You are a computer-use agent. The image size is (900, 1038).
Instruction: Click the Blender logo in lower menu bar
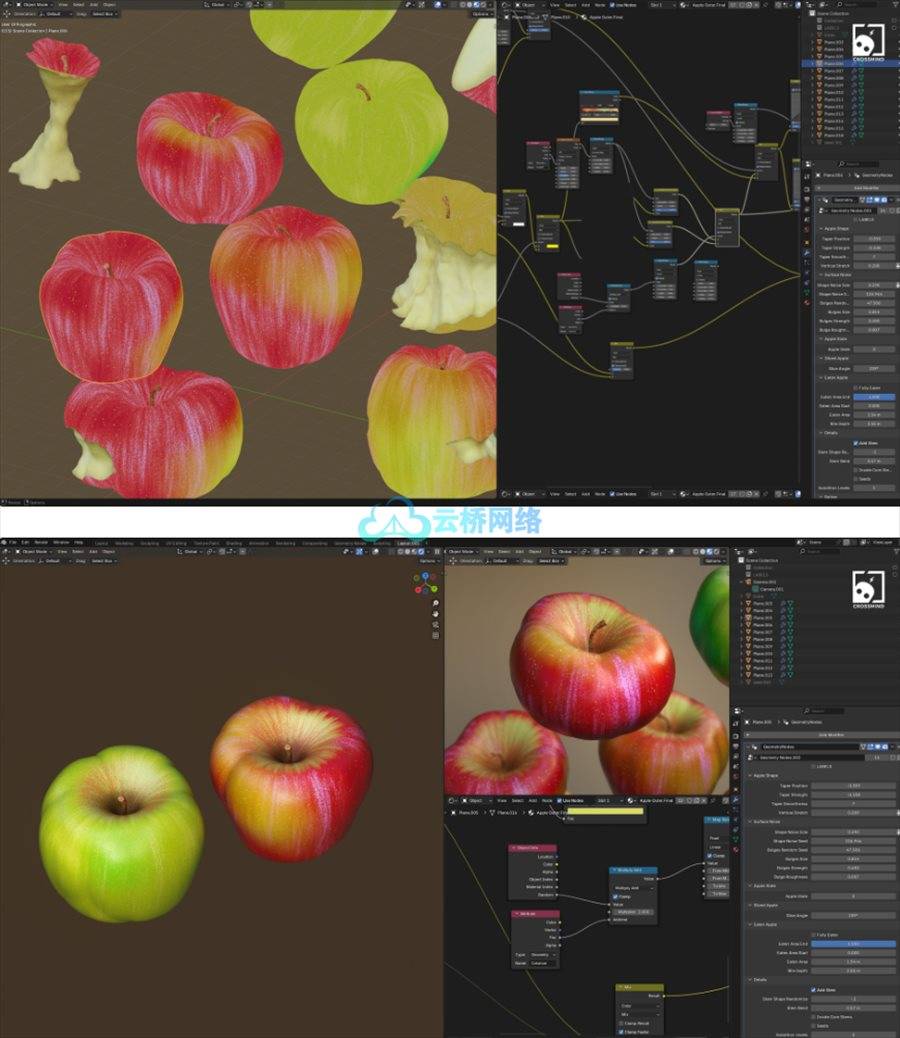point(4,542)
